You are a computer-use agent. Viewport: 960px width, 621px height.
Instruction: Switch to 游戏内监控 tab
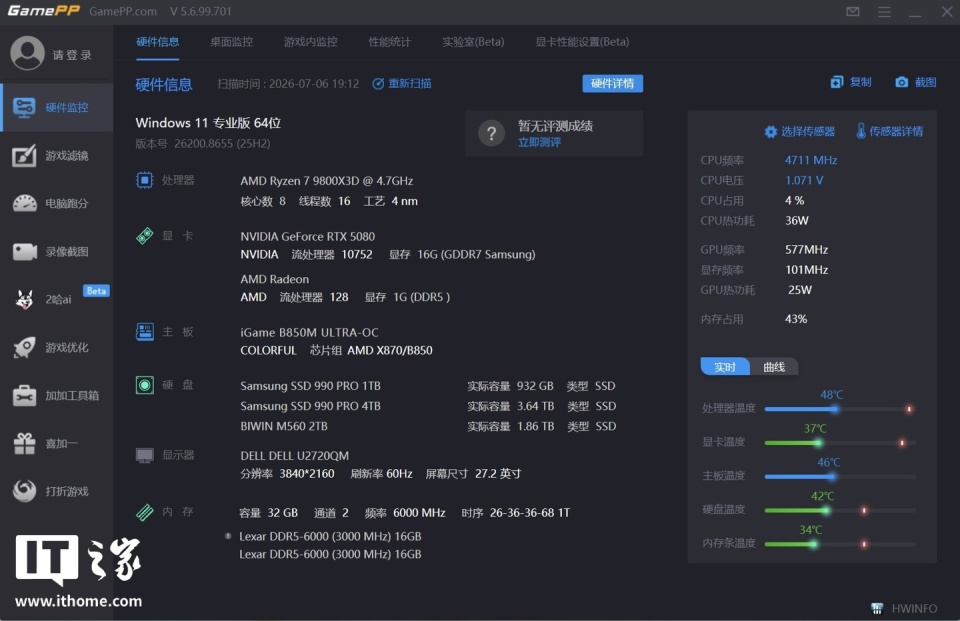pyautogui.click(x=310, y=42)
